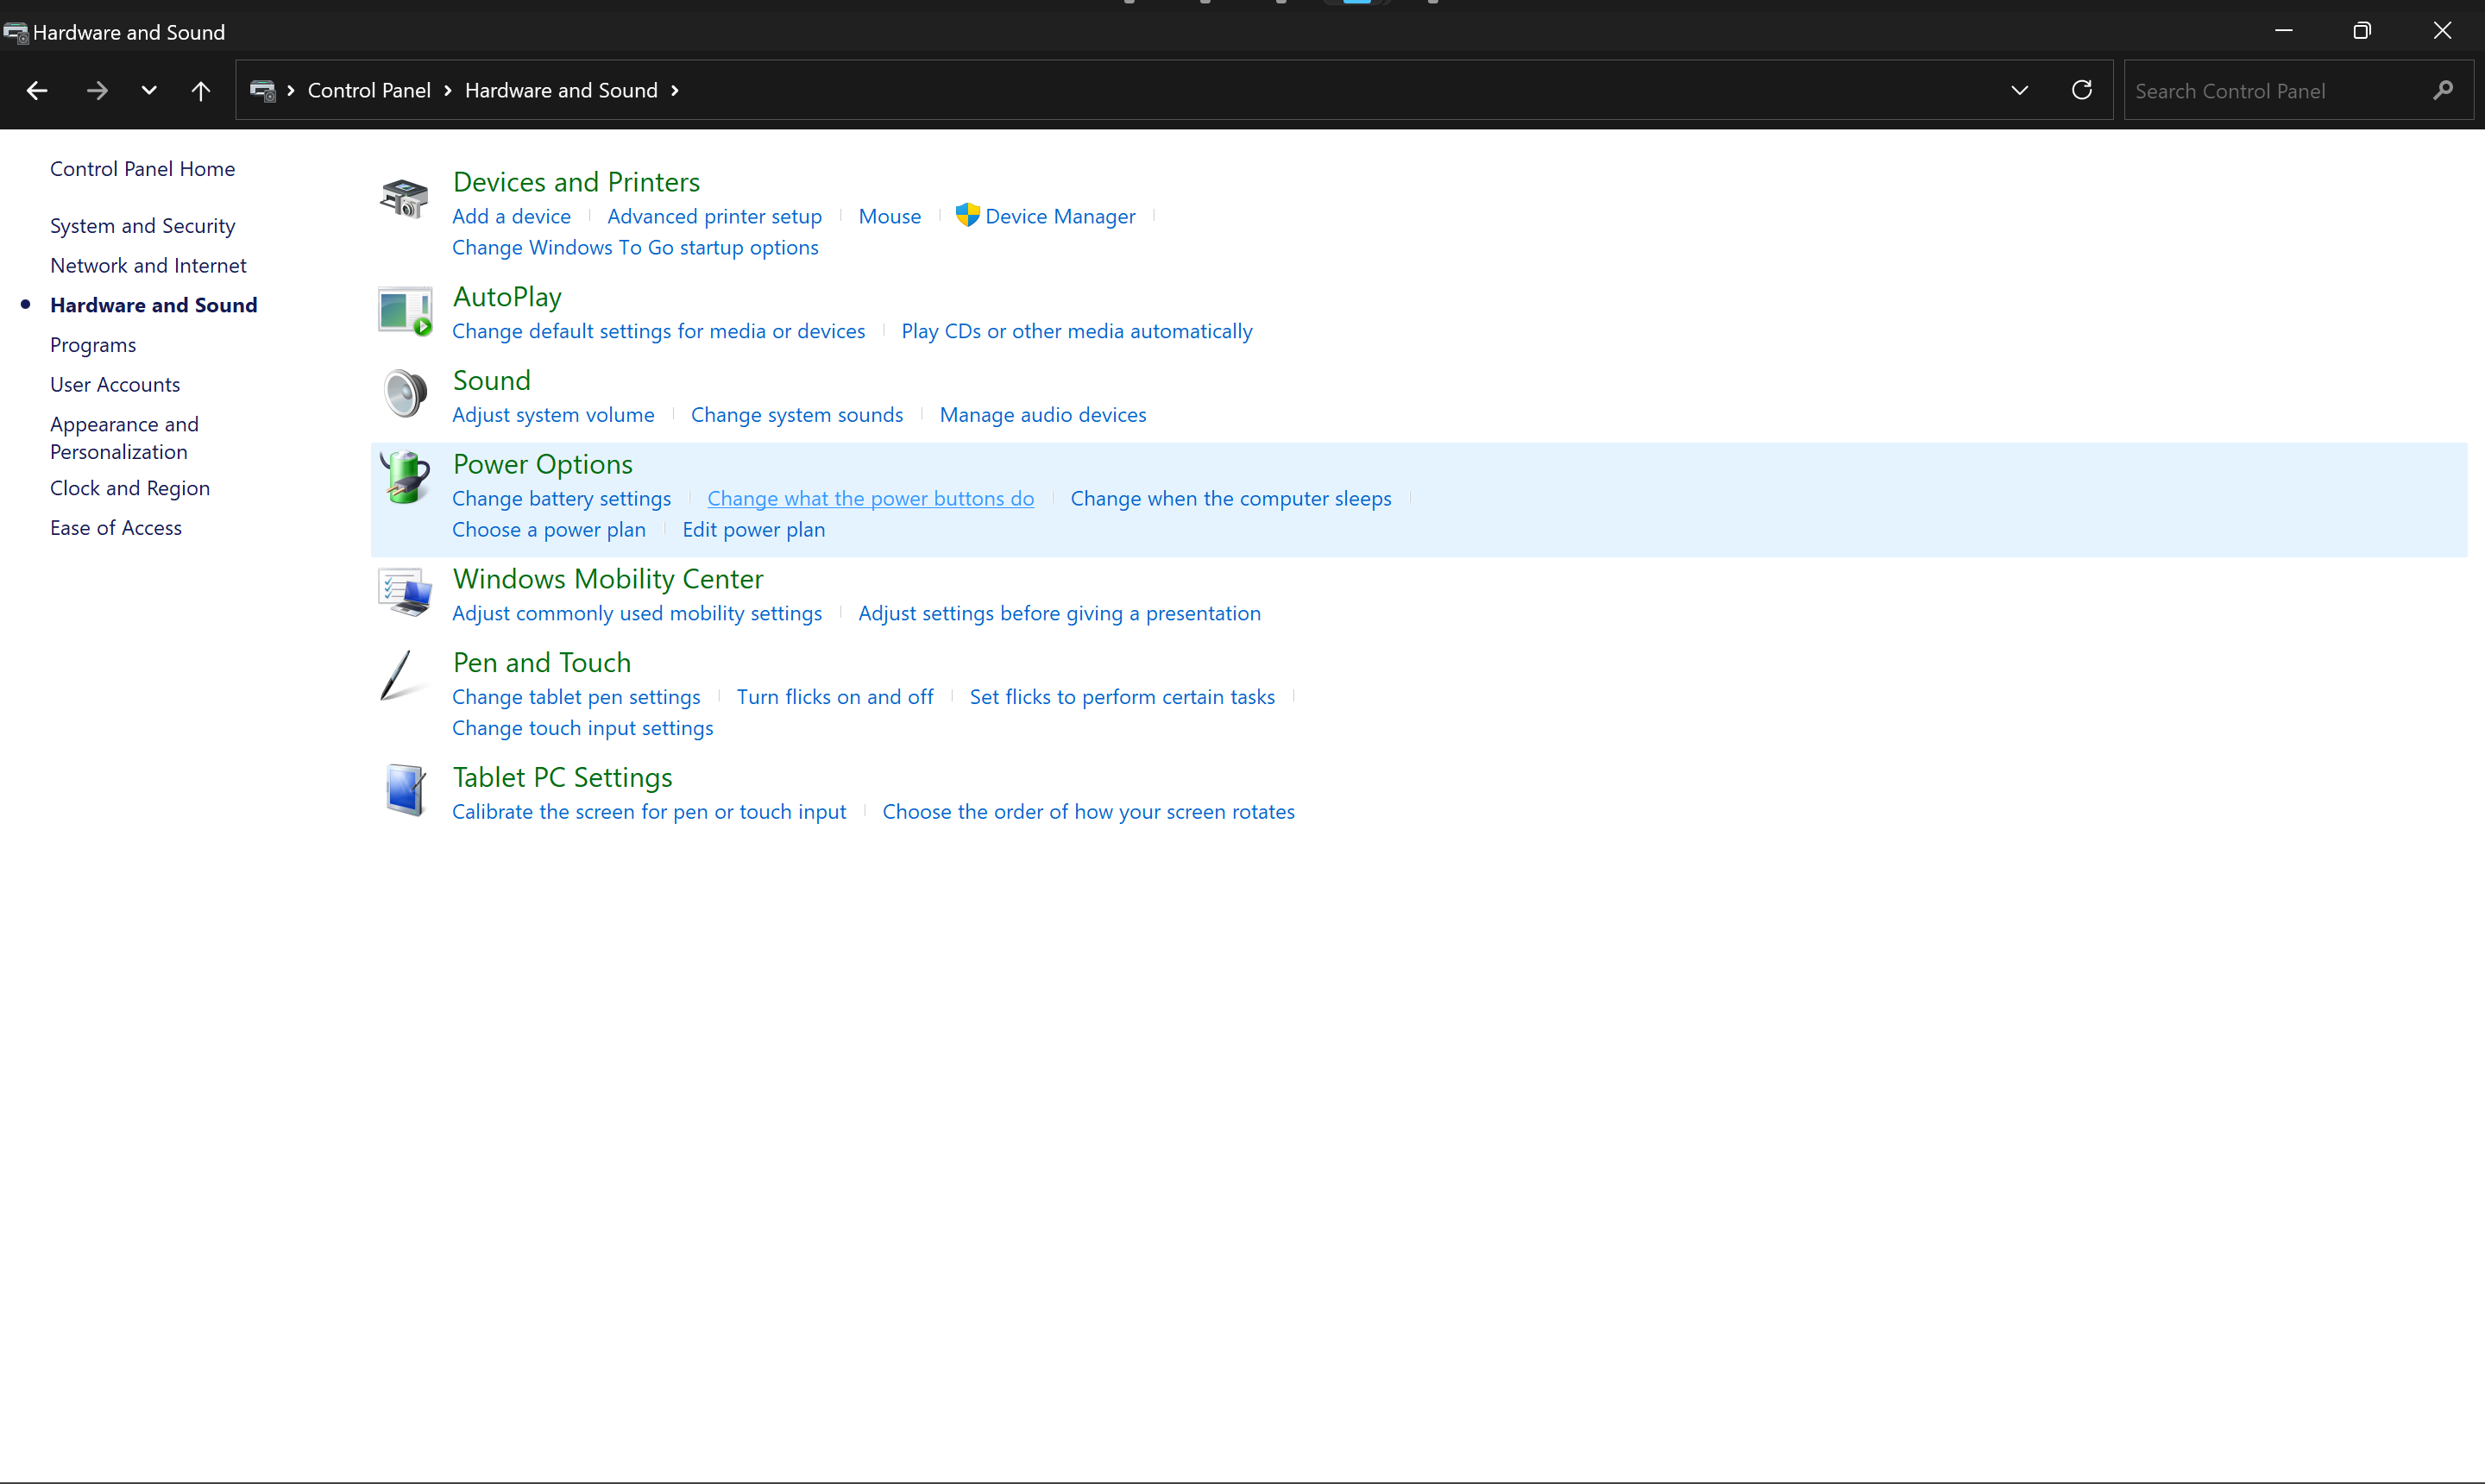Click the Control Panel icon in address bar
This screenshot has height=1484, width=2485.
[262, 91]
